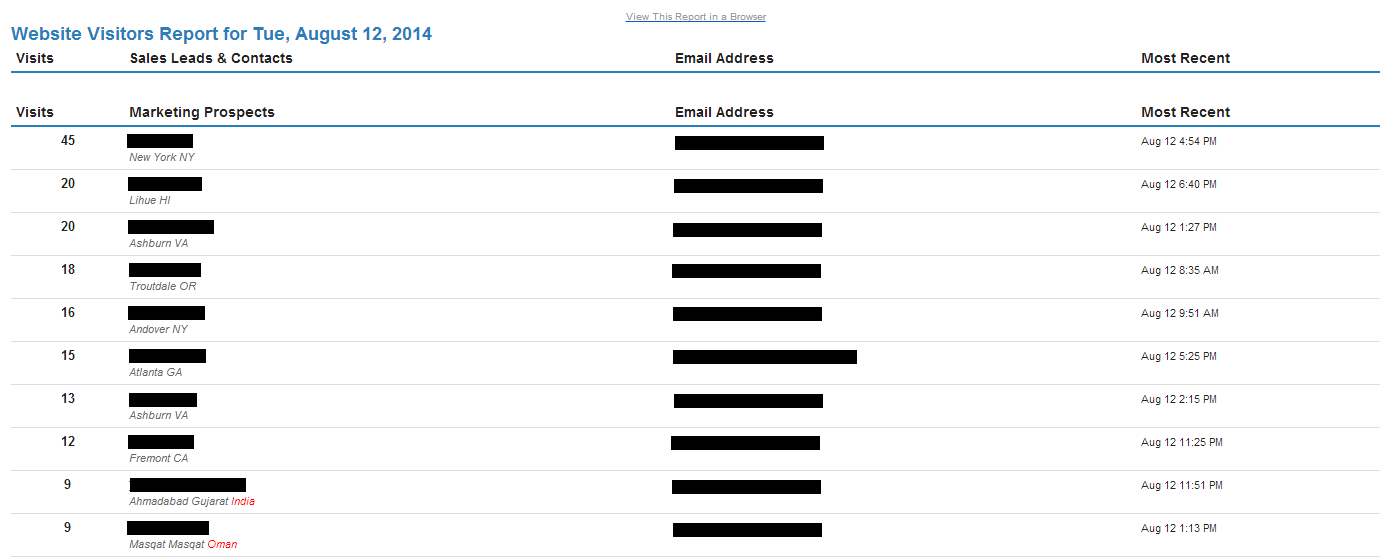The width and height of the screenshot is (1392, 557).
Task: Open the redacted prospect name for Troutdale OR
Action: pyautogui.click(x=165, y=270)
